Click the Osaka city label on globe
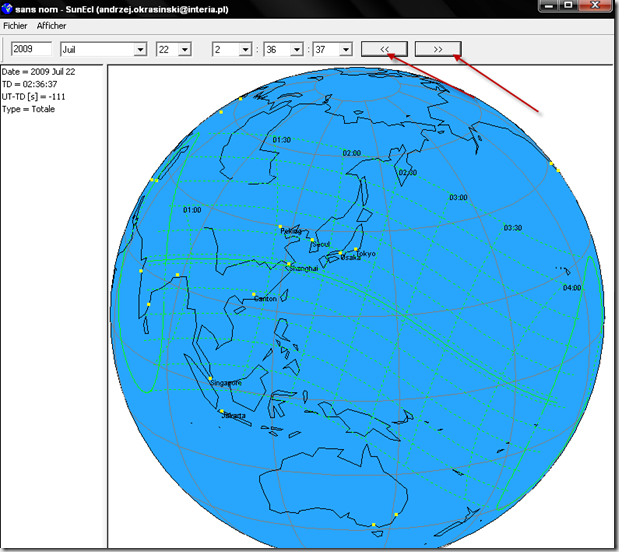 pyautogui.click(x=351, y=257)
